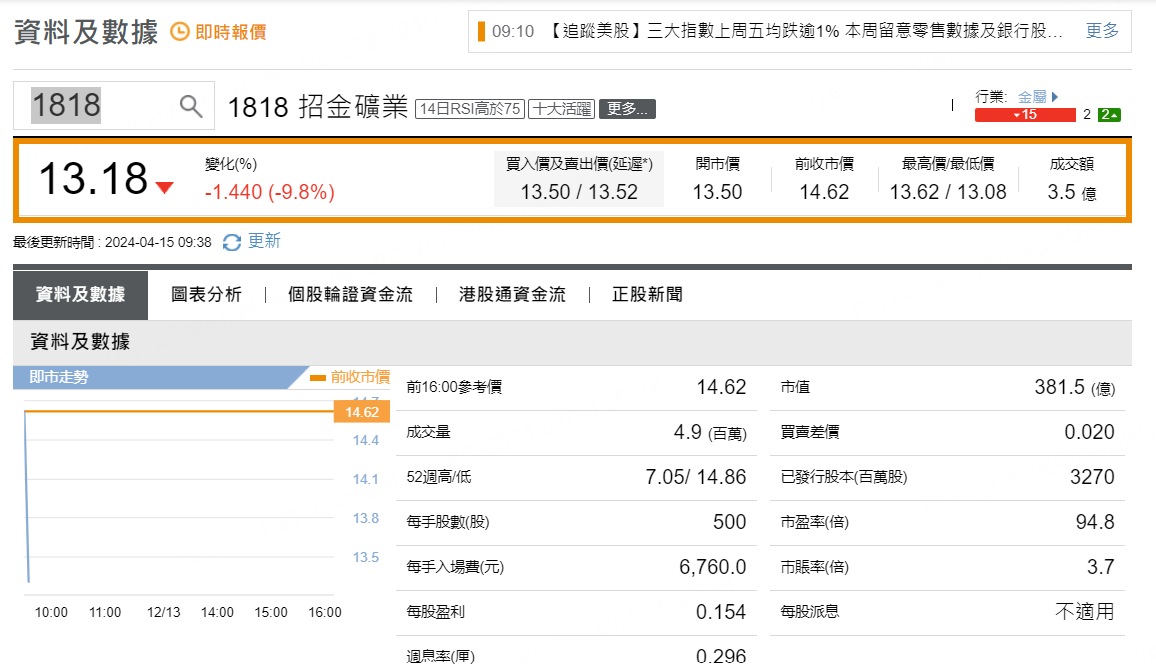The height and width of the screenshot is (664, 1156).
Task: Click the 十大活躍 tag
Action: tap(560, 109)
